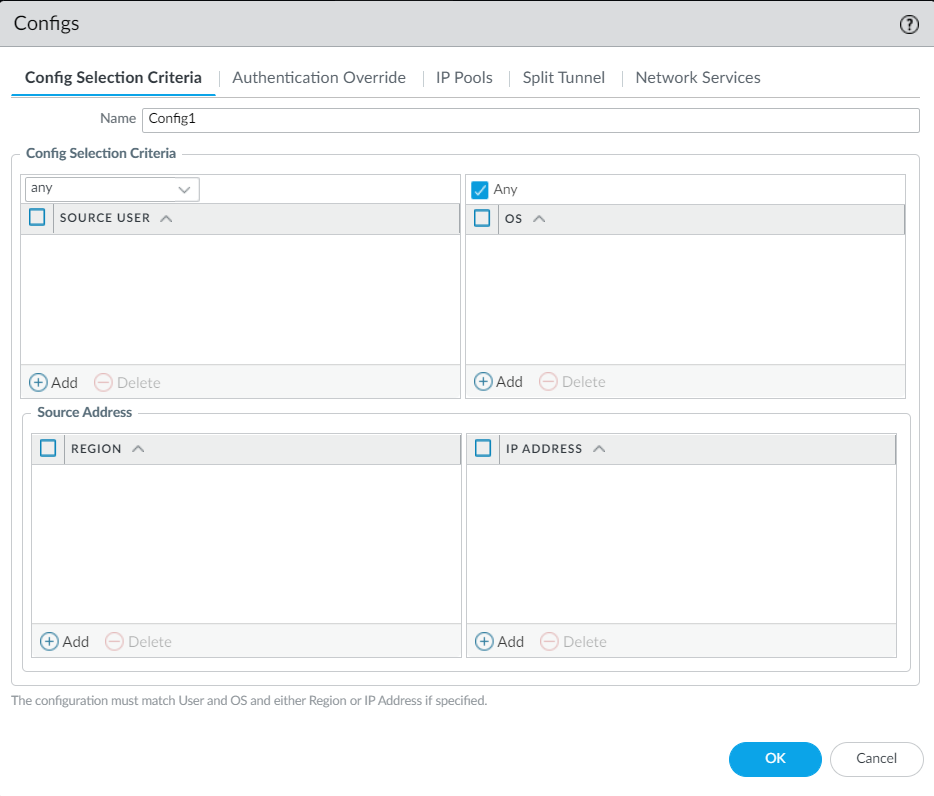Sort by the Region column arrow
This screenshot has width=934, height=796.
point(138,449)
